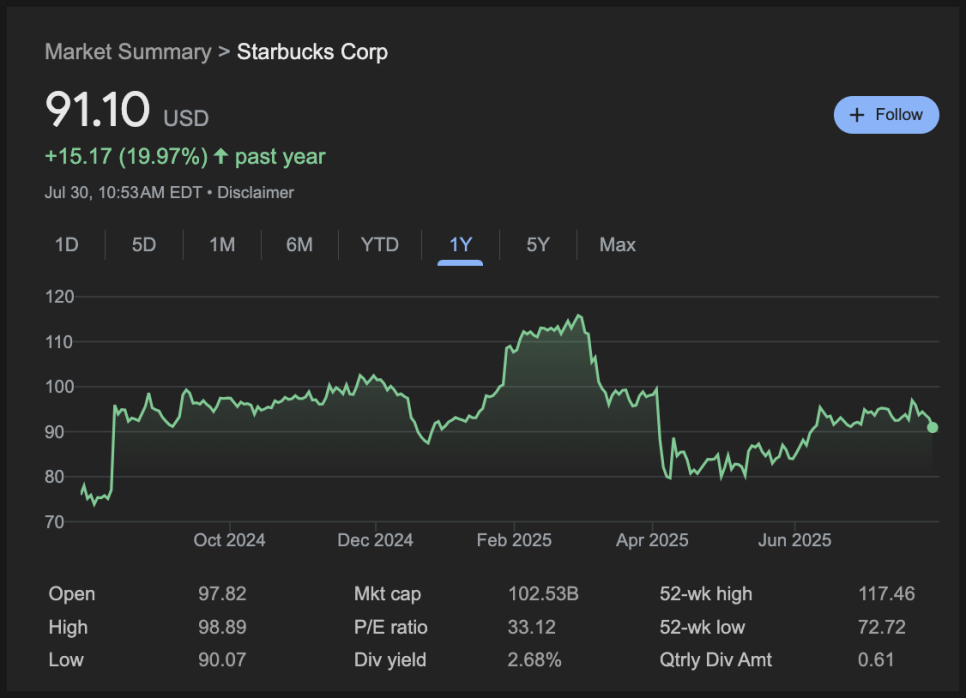Click the Div yield value 2.68%
This screenshot has width=966, height=698.
tap(534, 660)
